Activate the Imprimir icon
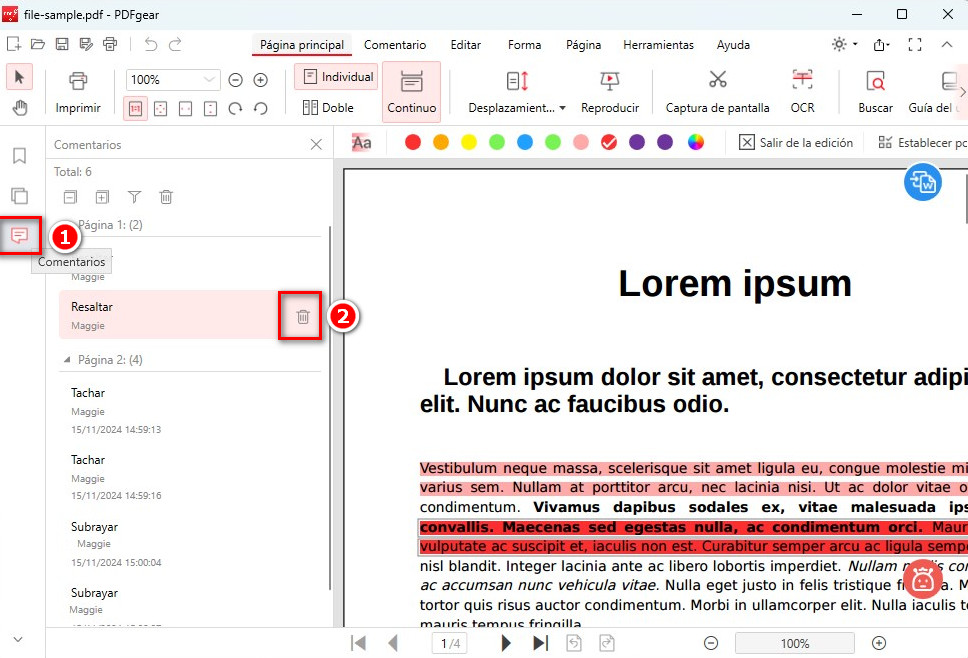Viewport: 968px width, 658px height. tap(78, 90)
